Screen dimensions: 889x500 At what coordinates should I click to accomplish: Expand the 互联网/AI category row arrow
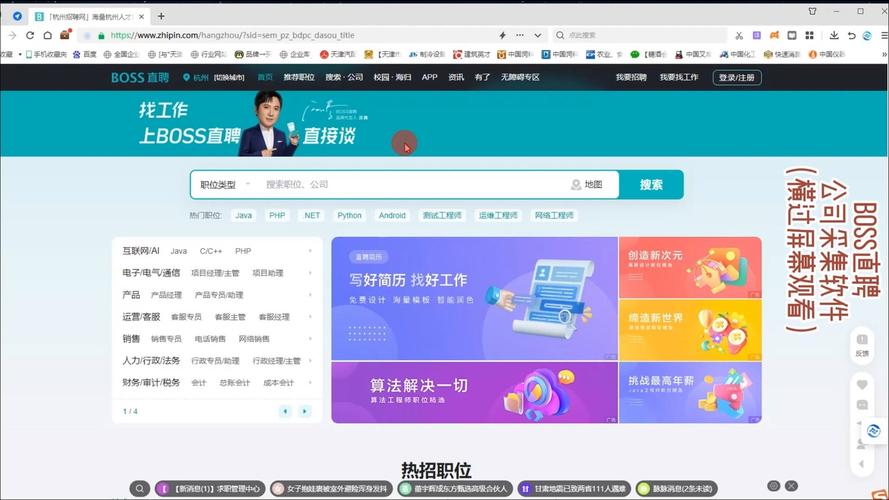pos(310,251)
